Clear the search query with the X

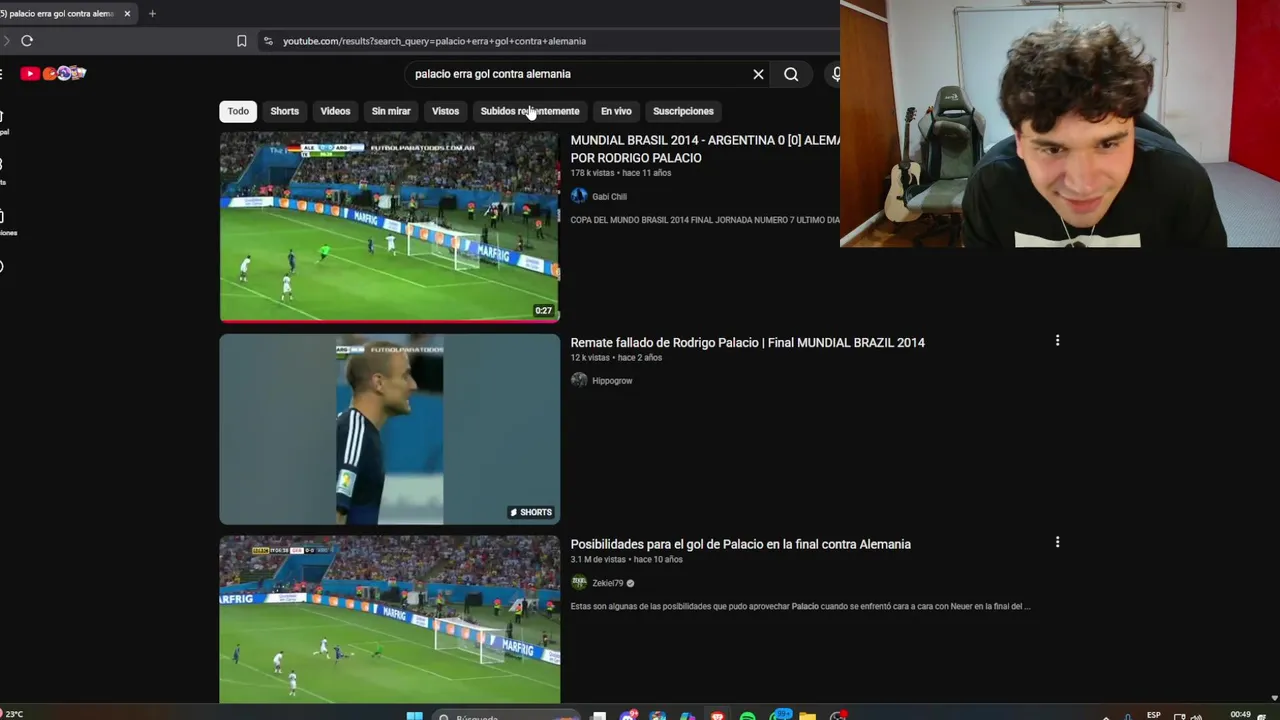(758, 74)
